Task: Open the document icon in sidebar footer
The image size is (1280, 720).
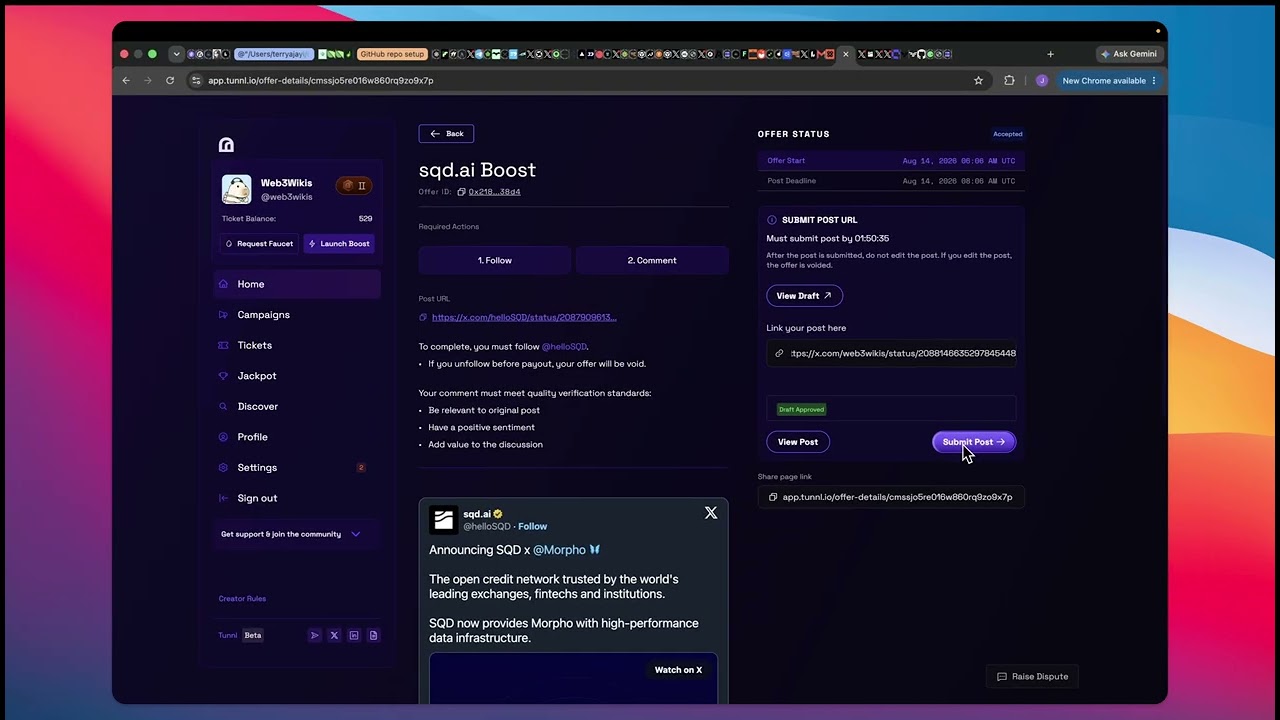Action: coord(373,635)
